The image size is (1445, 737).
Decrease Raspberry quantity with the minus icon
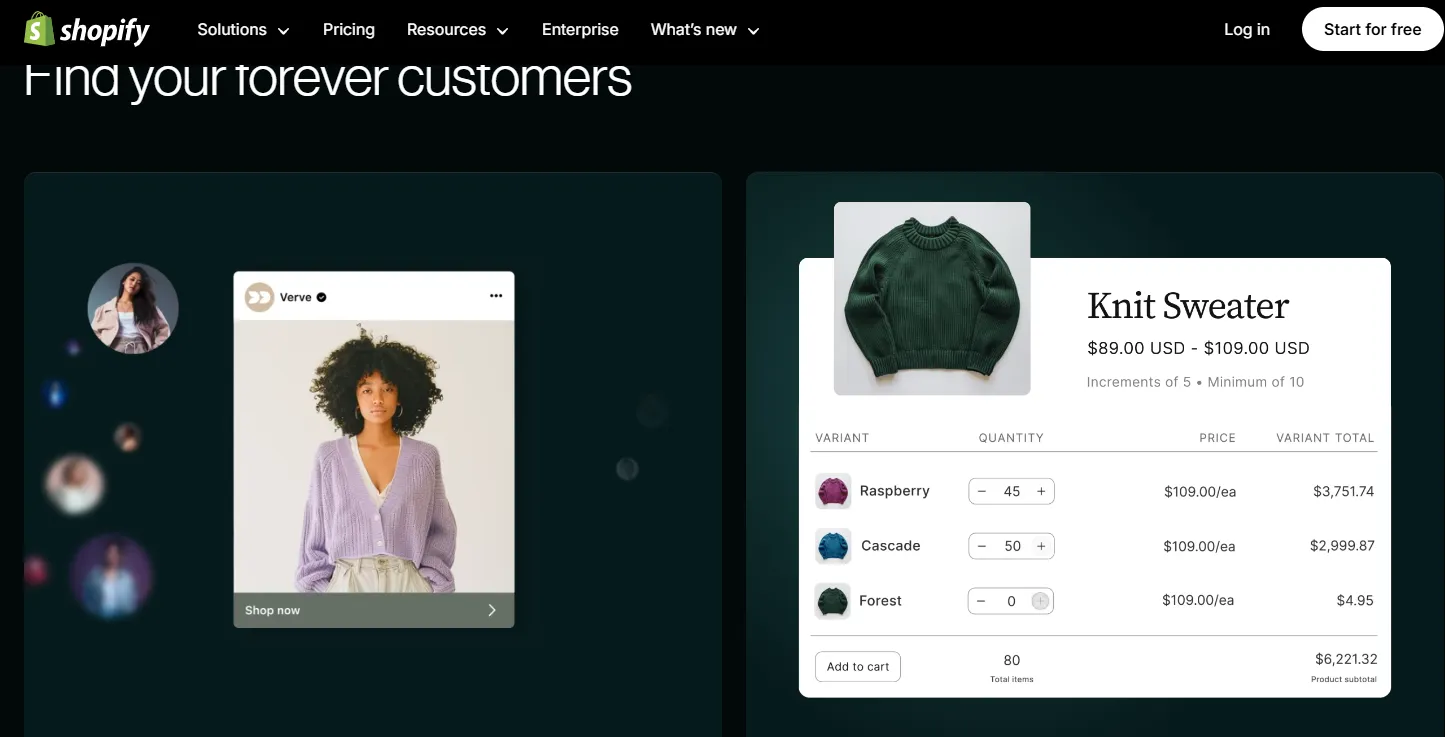click(981, 491)
